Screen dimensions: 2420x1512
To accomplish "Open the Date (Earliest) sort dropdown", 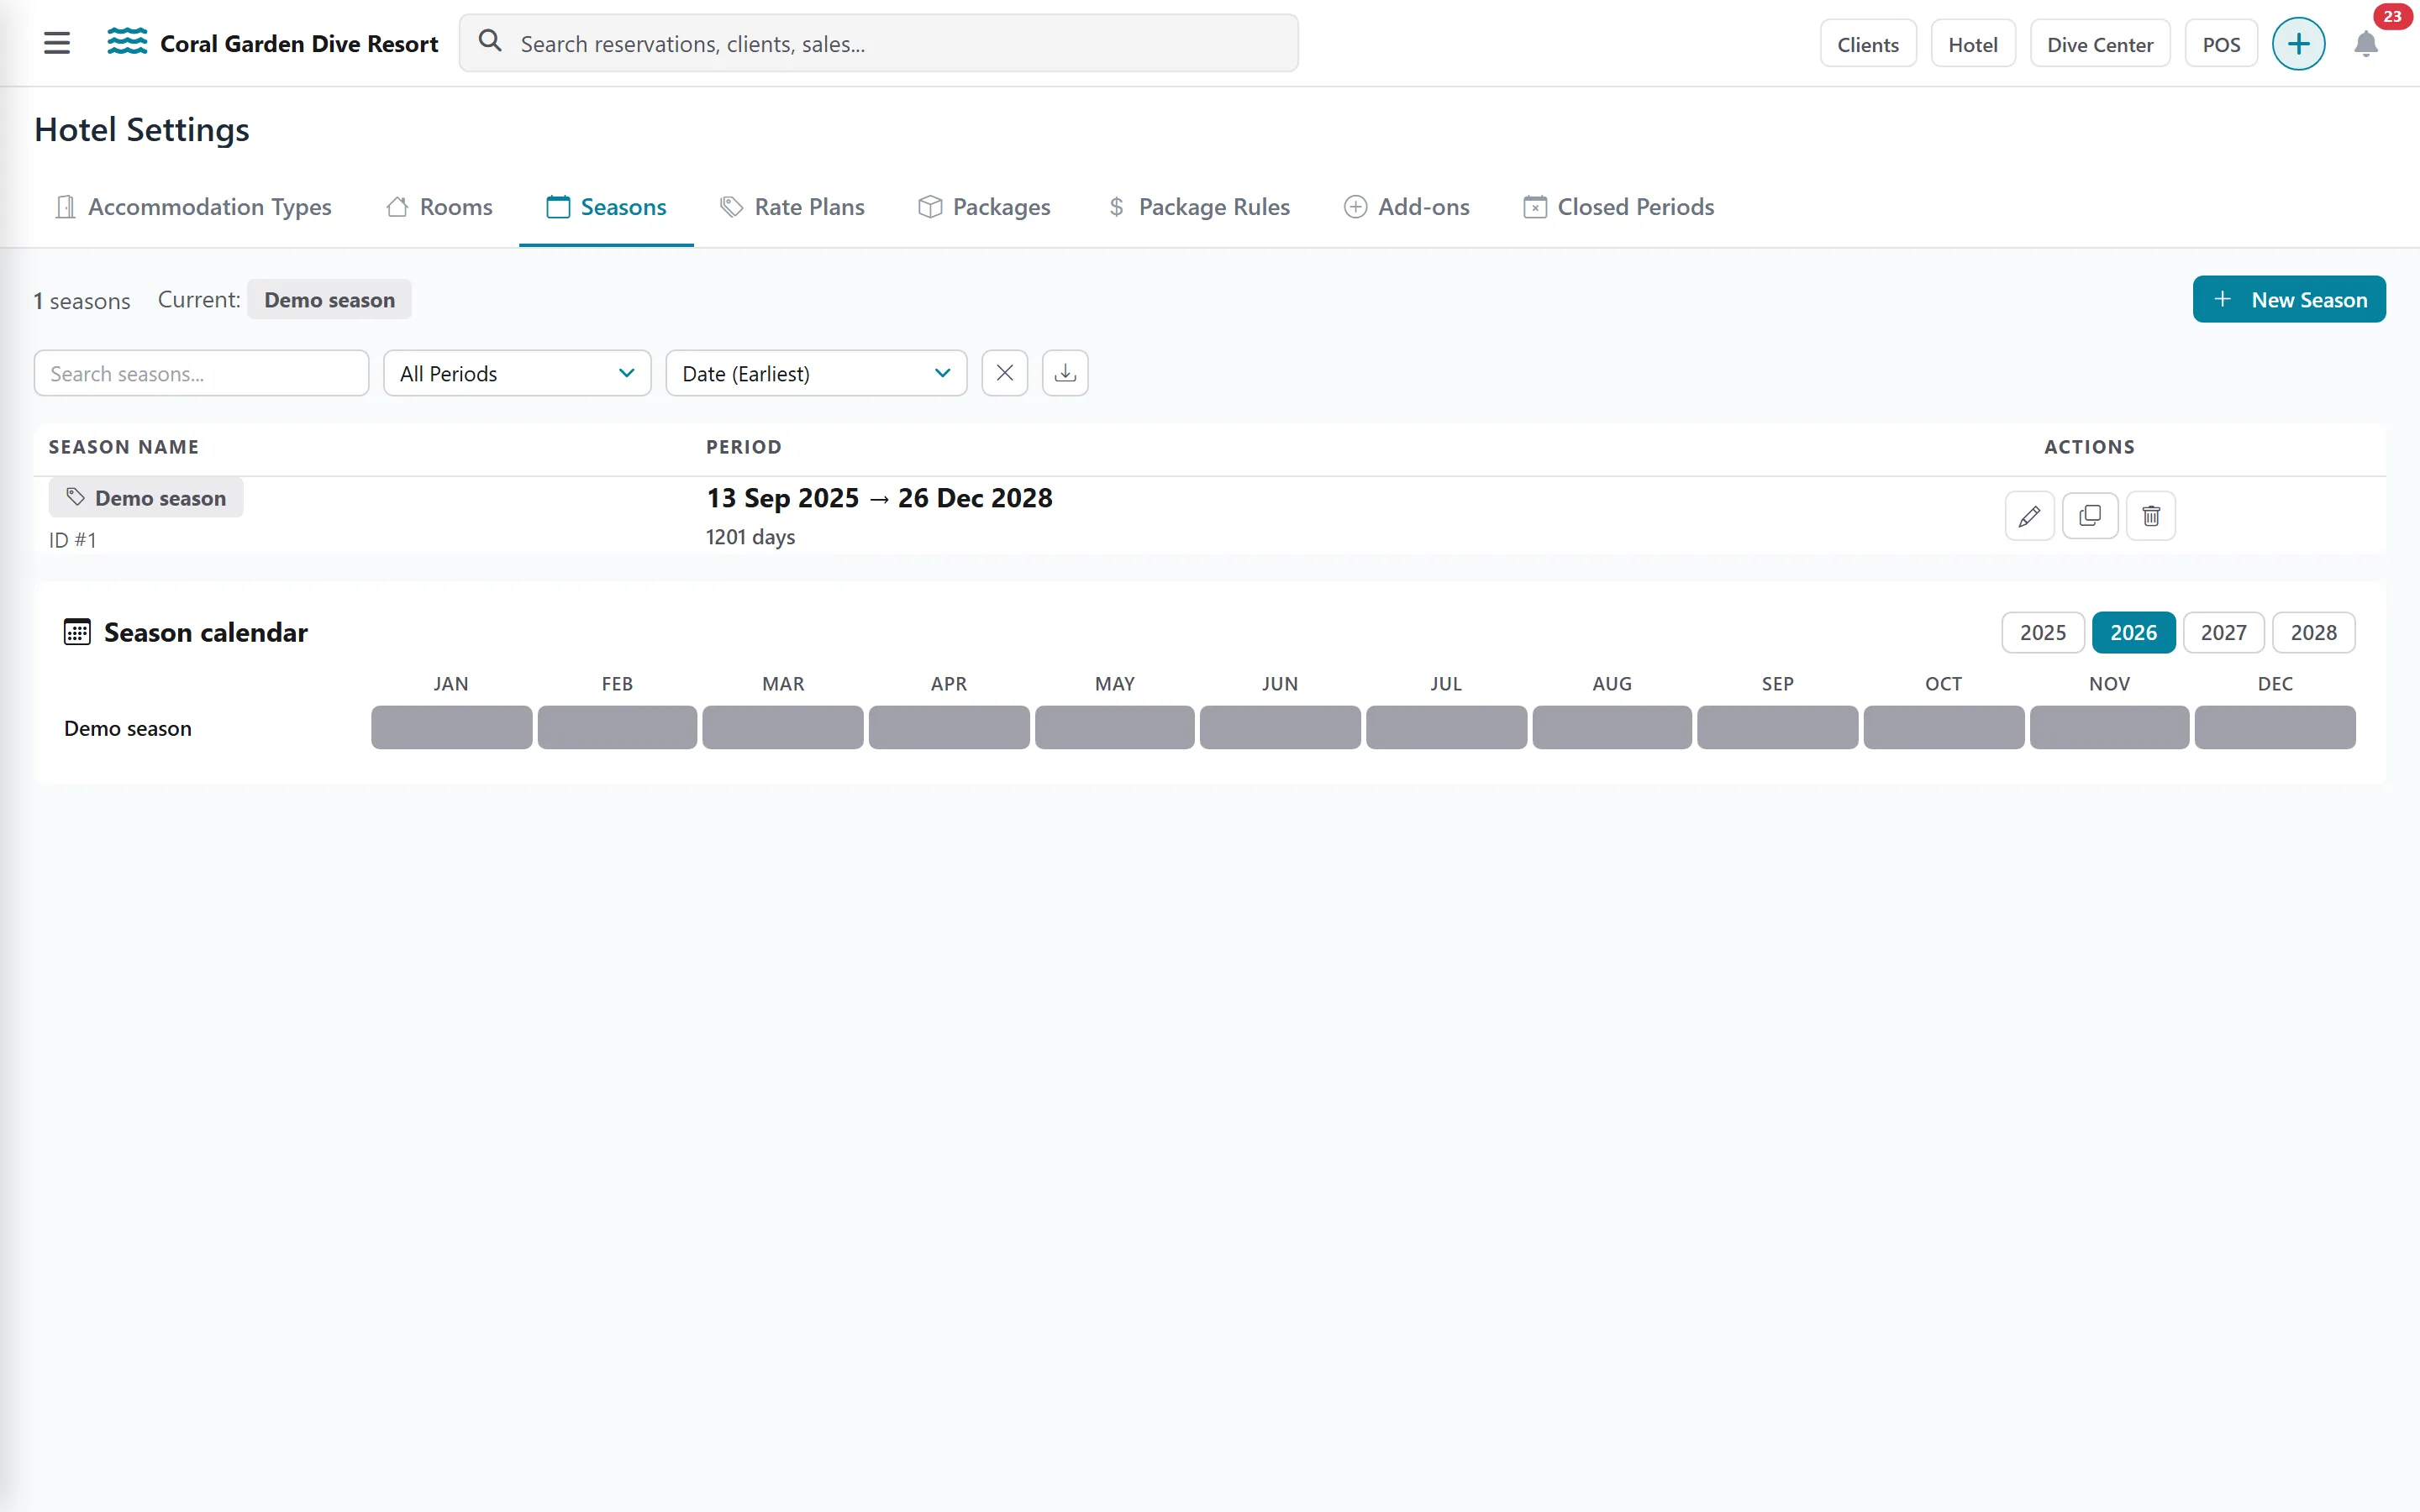I will pos(816,373).
